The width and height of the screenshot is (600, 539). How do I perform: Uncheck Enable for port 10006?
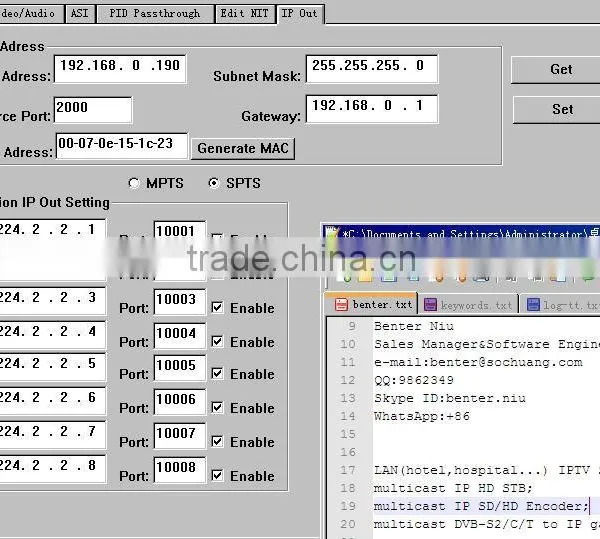coord(217,407)
